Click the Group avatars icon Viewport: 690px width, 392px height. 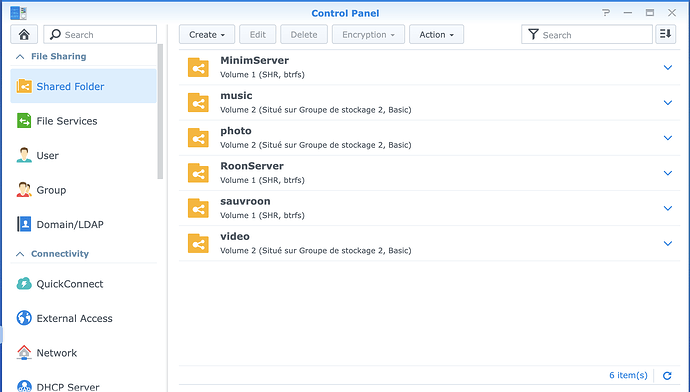(24, 190)
